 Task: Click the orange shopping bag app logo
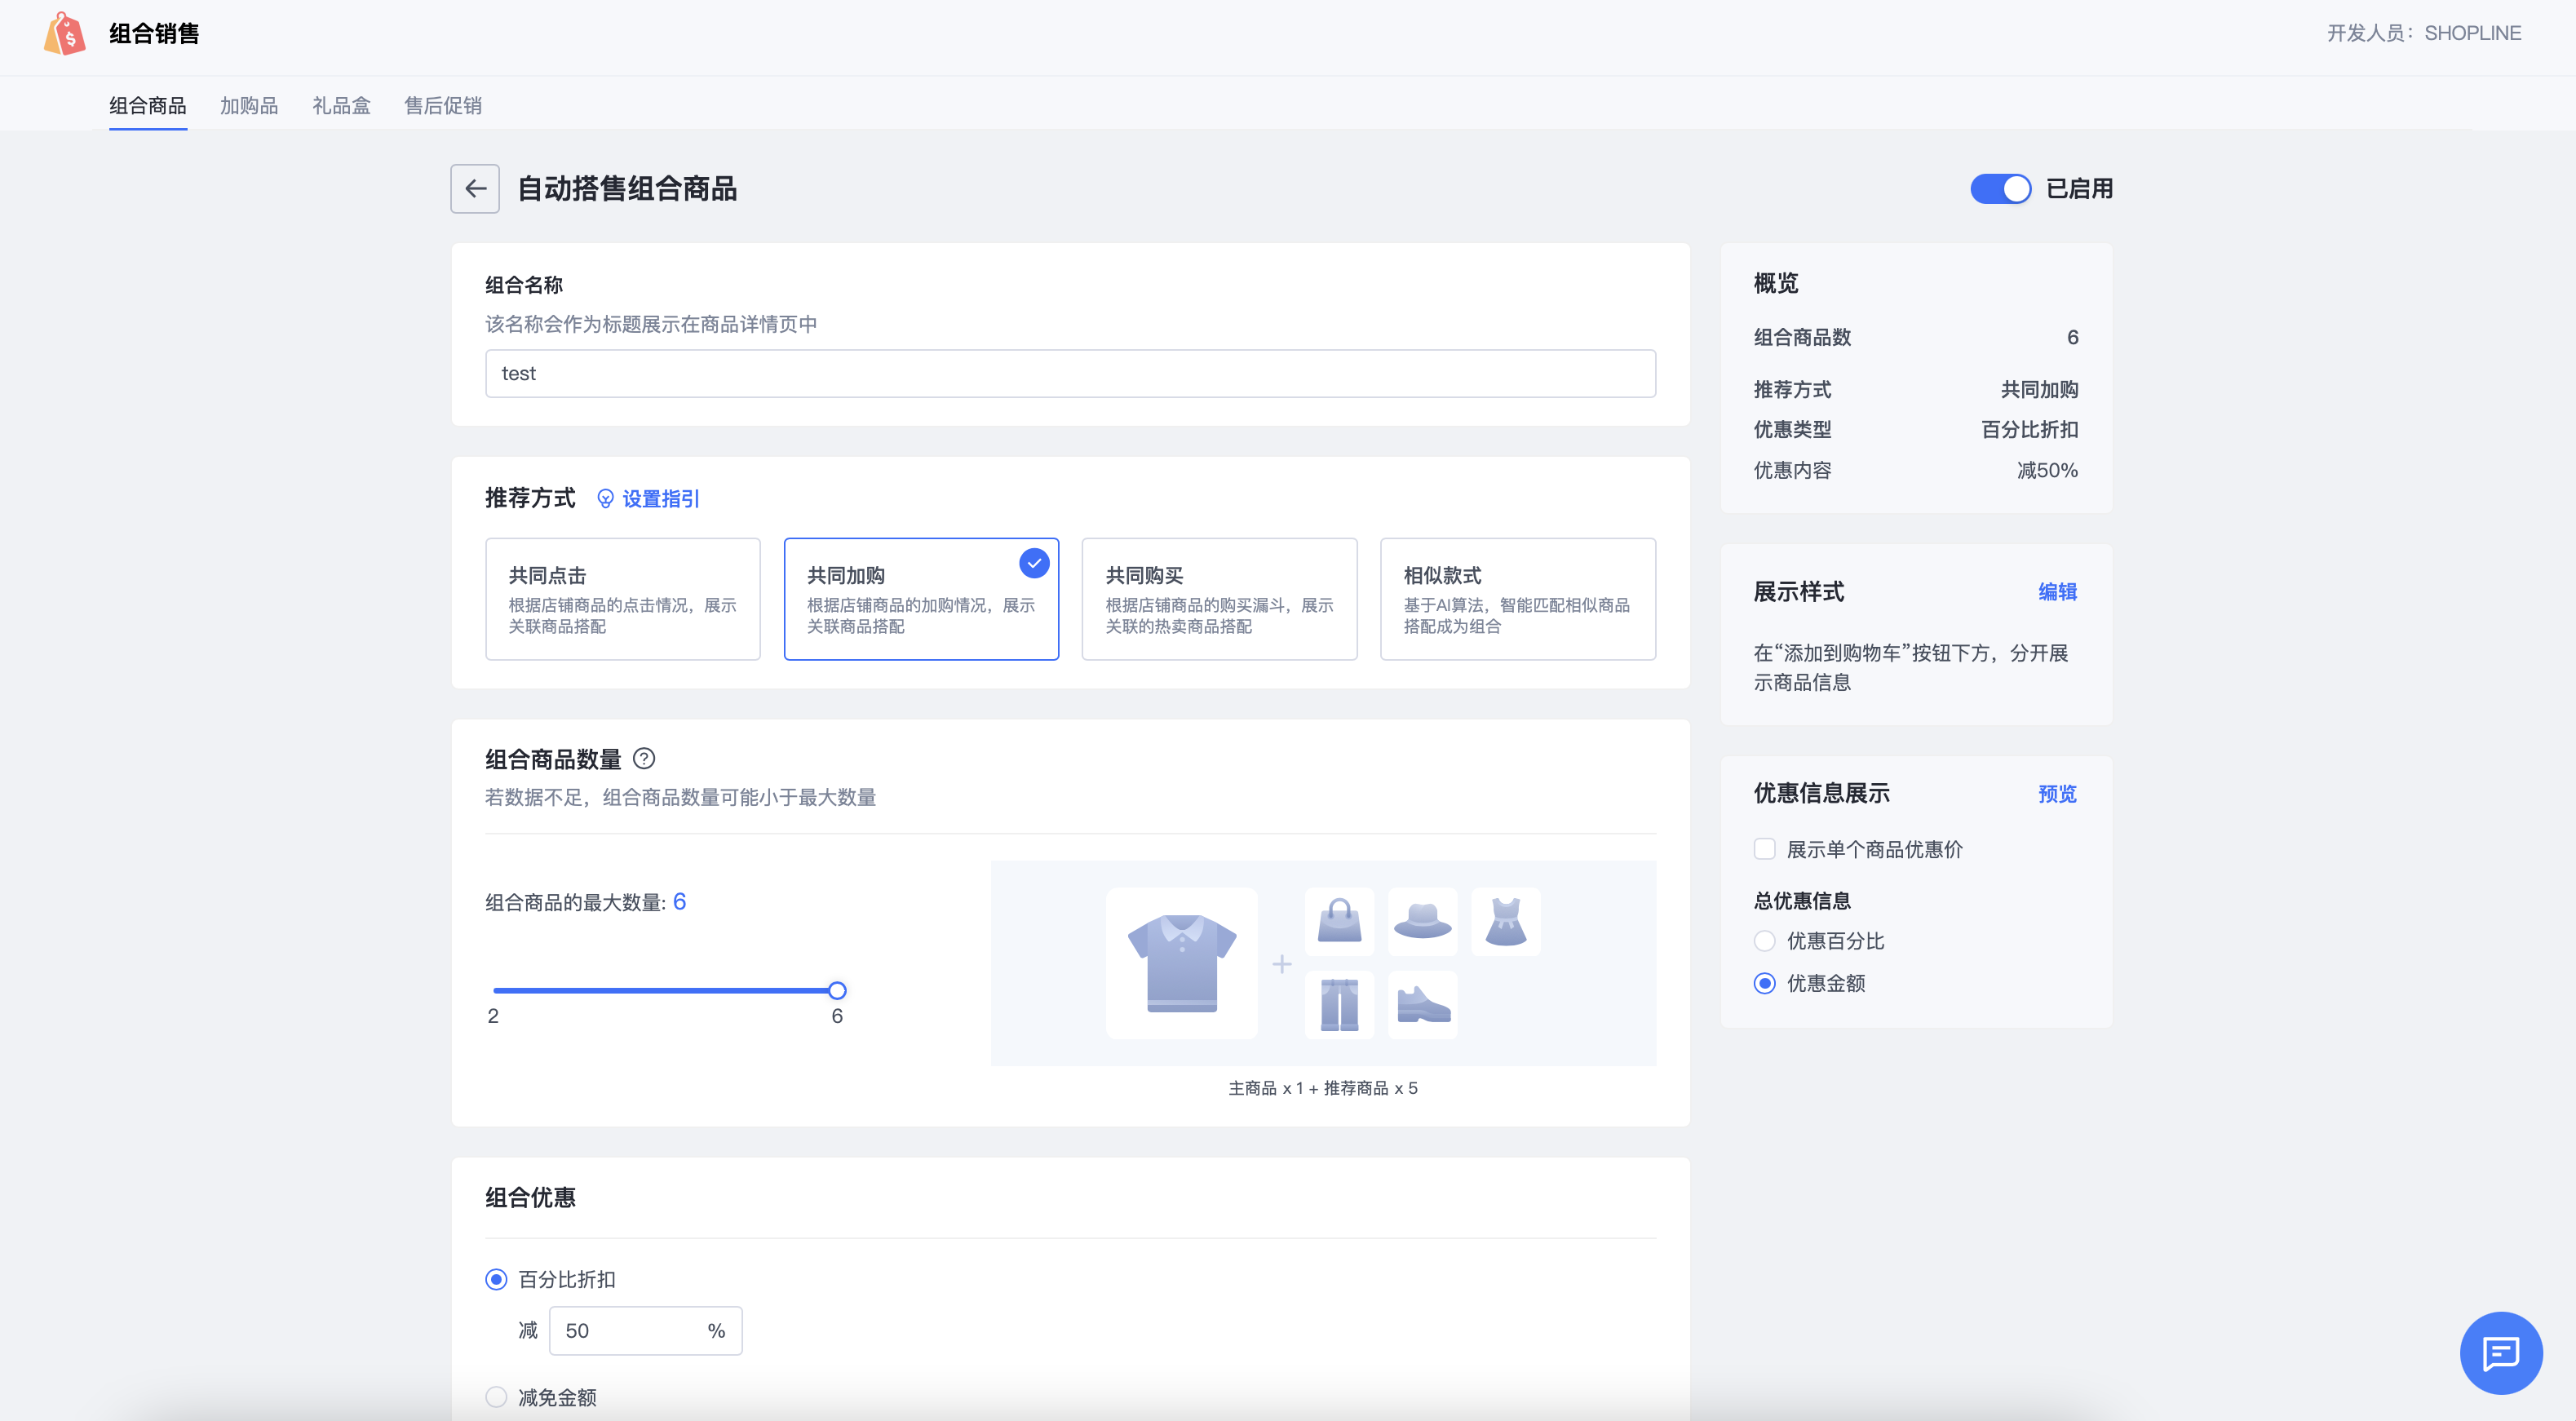click(x=64, y=33)
